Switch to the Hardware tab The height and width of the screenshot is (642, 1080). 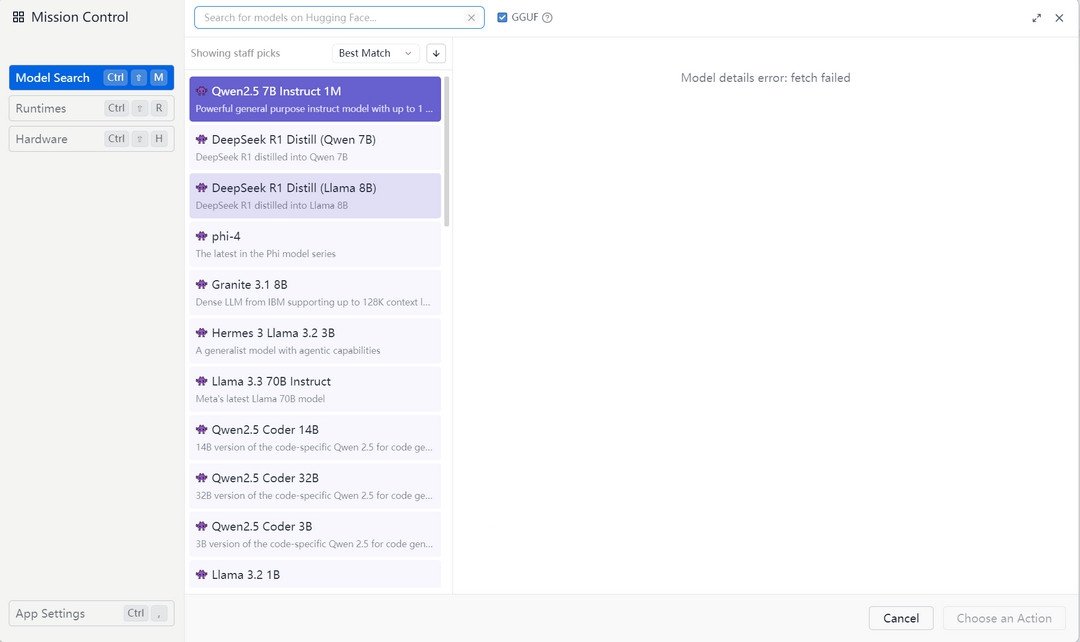tap(91, 138)
